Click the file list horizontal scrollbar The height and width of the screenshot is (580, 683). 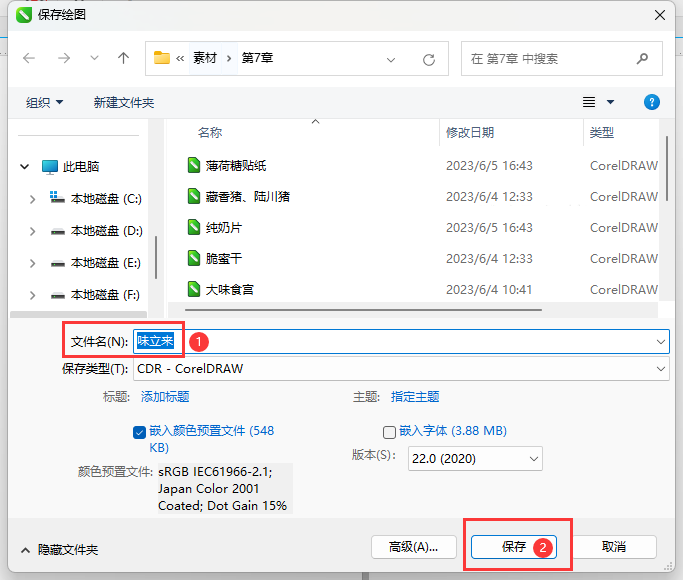coord(363,310)
